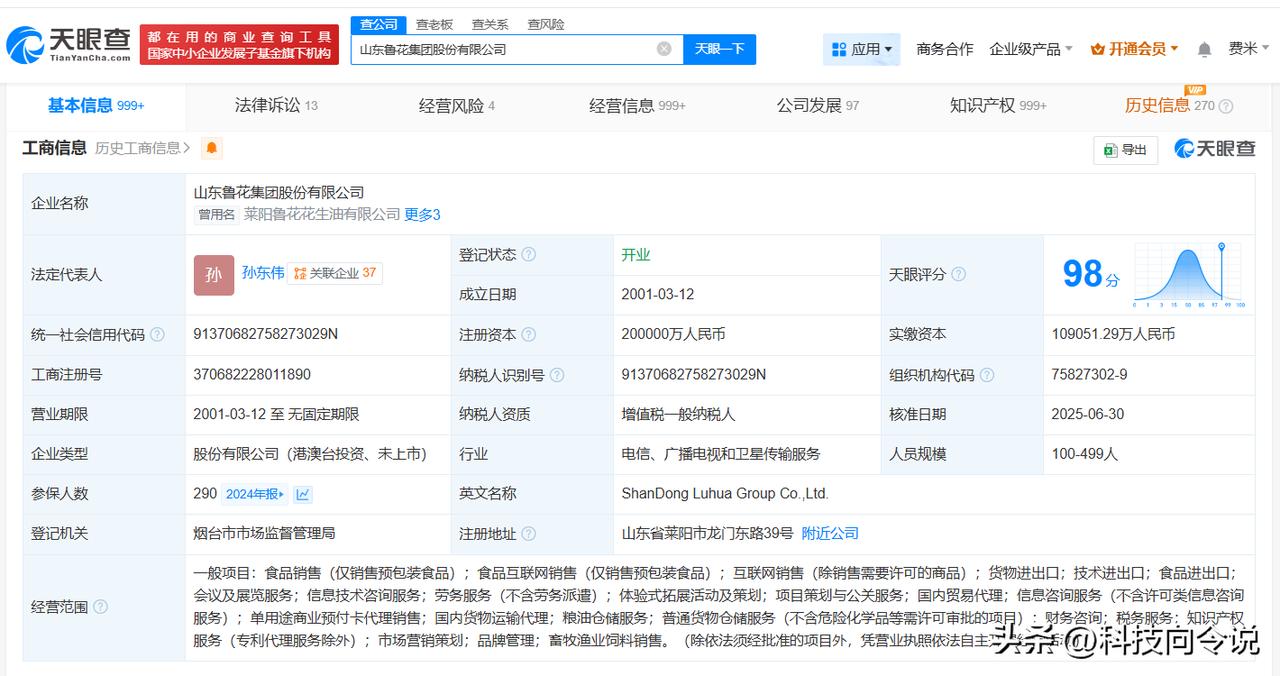Clear the search box with the X icon
This screenshot has width=1280, height=676.
tap(664, 49)
